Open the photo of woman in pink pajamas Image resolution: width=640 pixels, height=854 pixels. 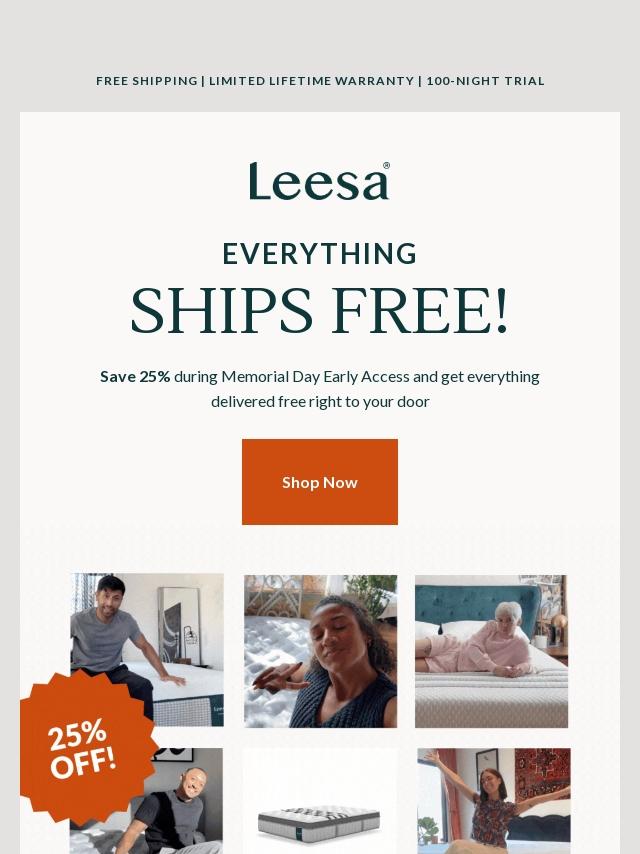(491, 651)
